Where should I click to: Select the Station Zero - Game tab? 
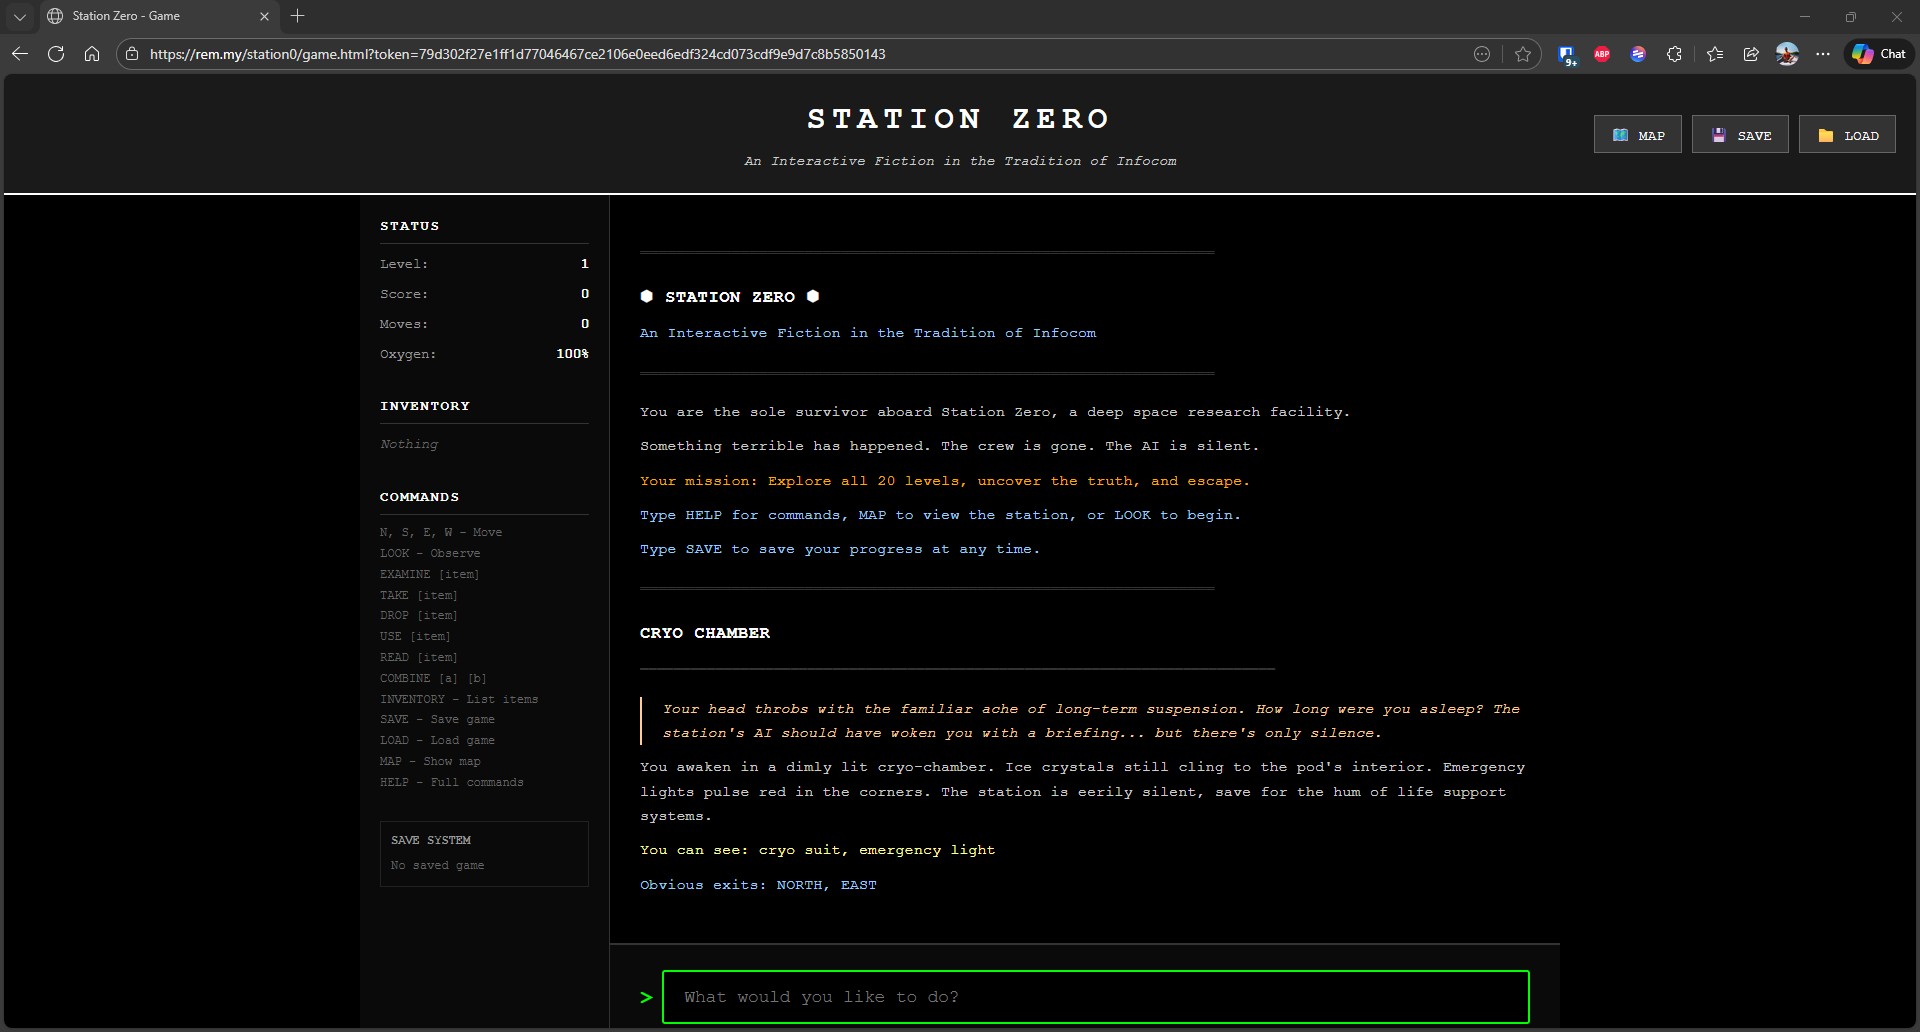(x=150, y=16)
